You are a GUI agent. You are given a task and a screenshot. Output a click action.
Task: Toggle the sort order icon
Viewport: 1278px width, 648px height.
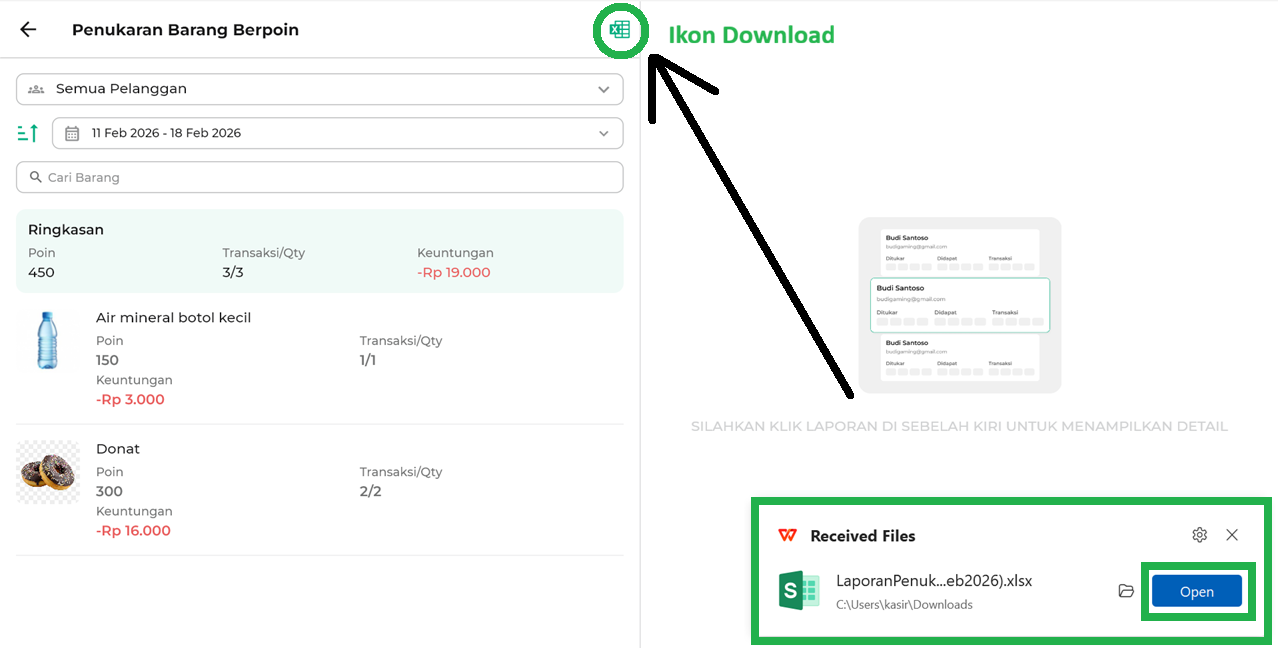coord(28,133)
